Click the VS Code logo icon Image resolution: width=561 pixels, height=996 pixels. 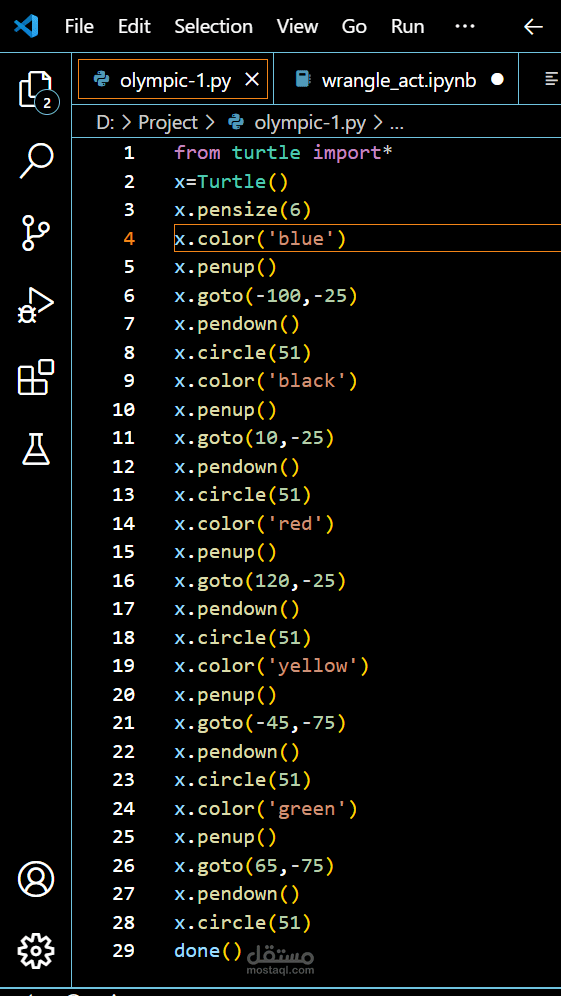pyautogui.click(x=27, y=26)
